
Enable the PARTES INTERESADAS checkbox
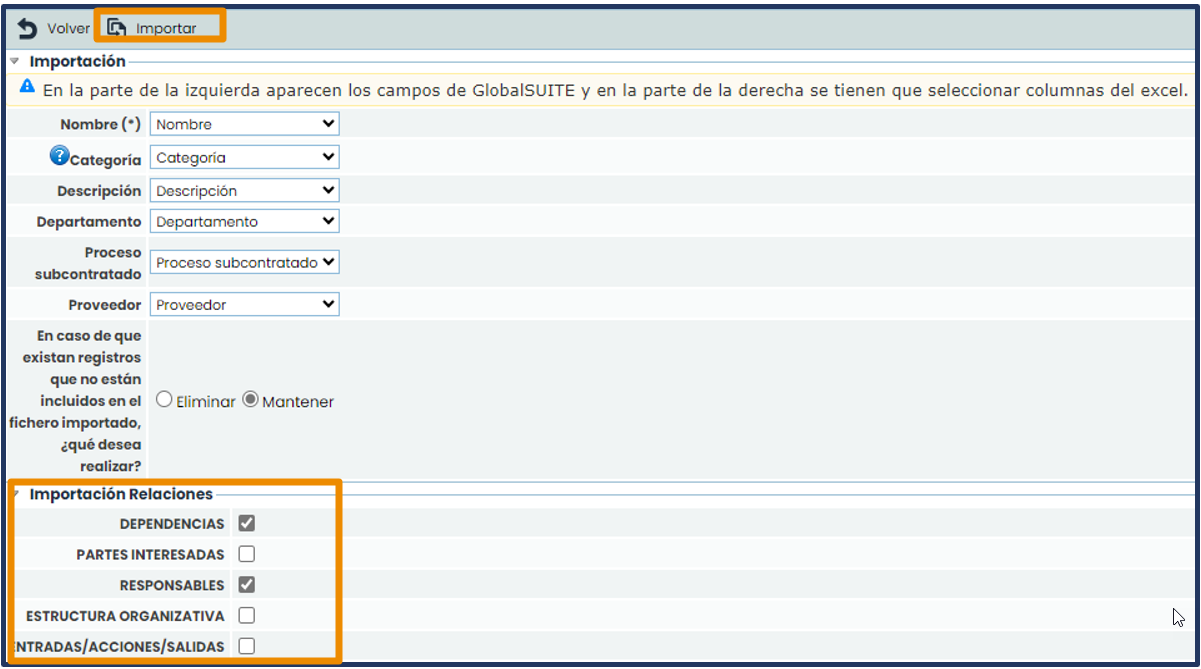click(246, 554)
